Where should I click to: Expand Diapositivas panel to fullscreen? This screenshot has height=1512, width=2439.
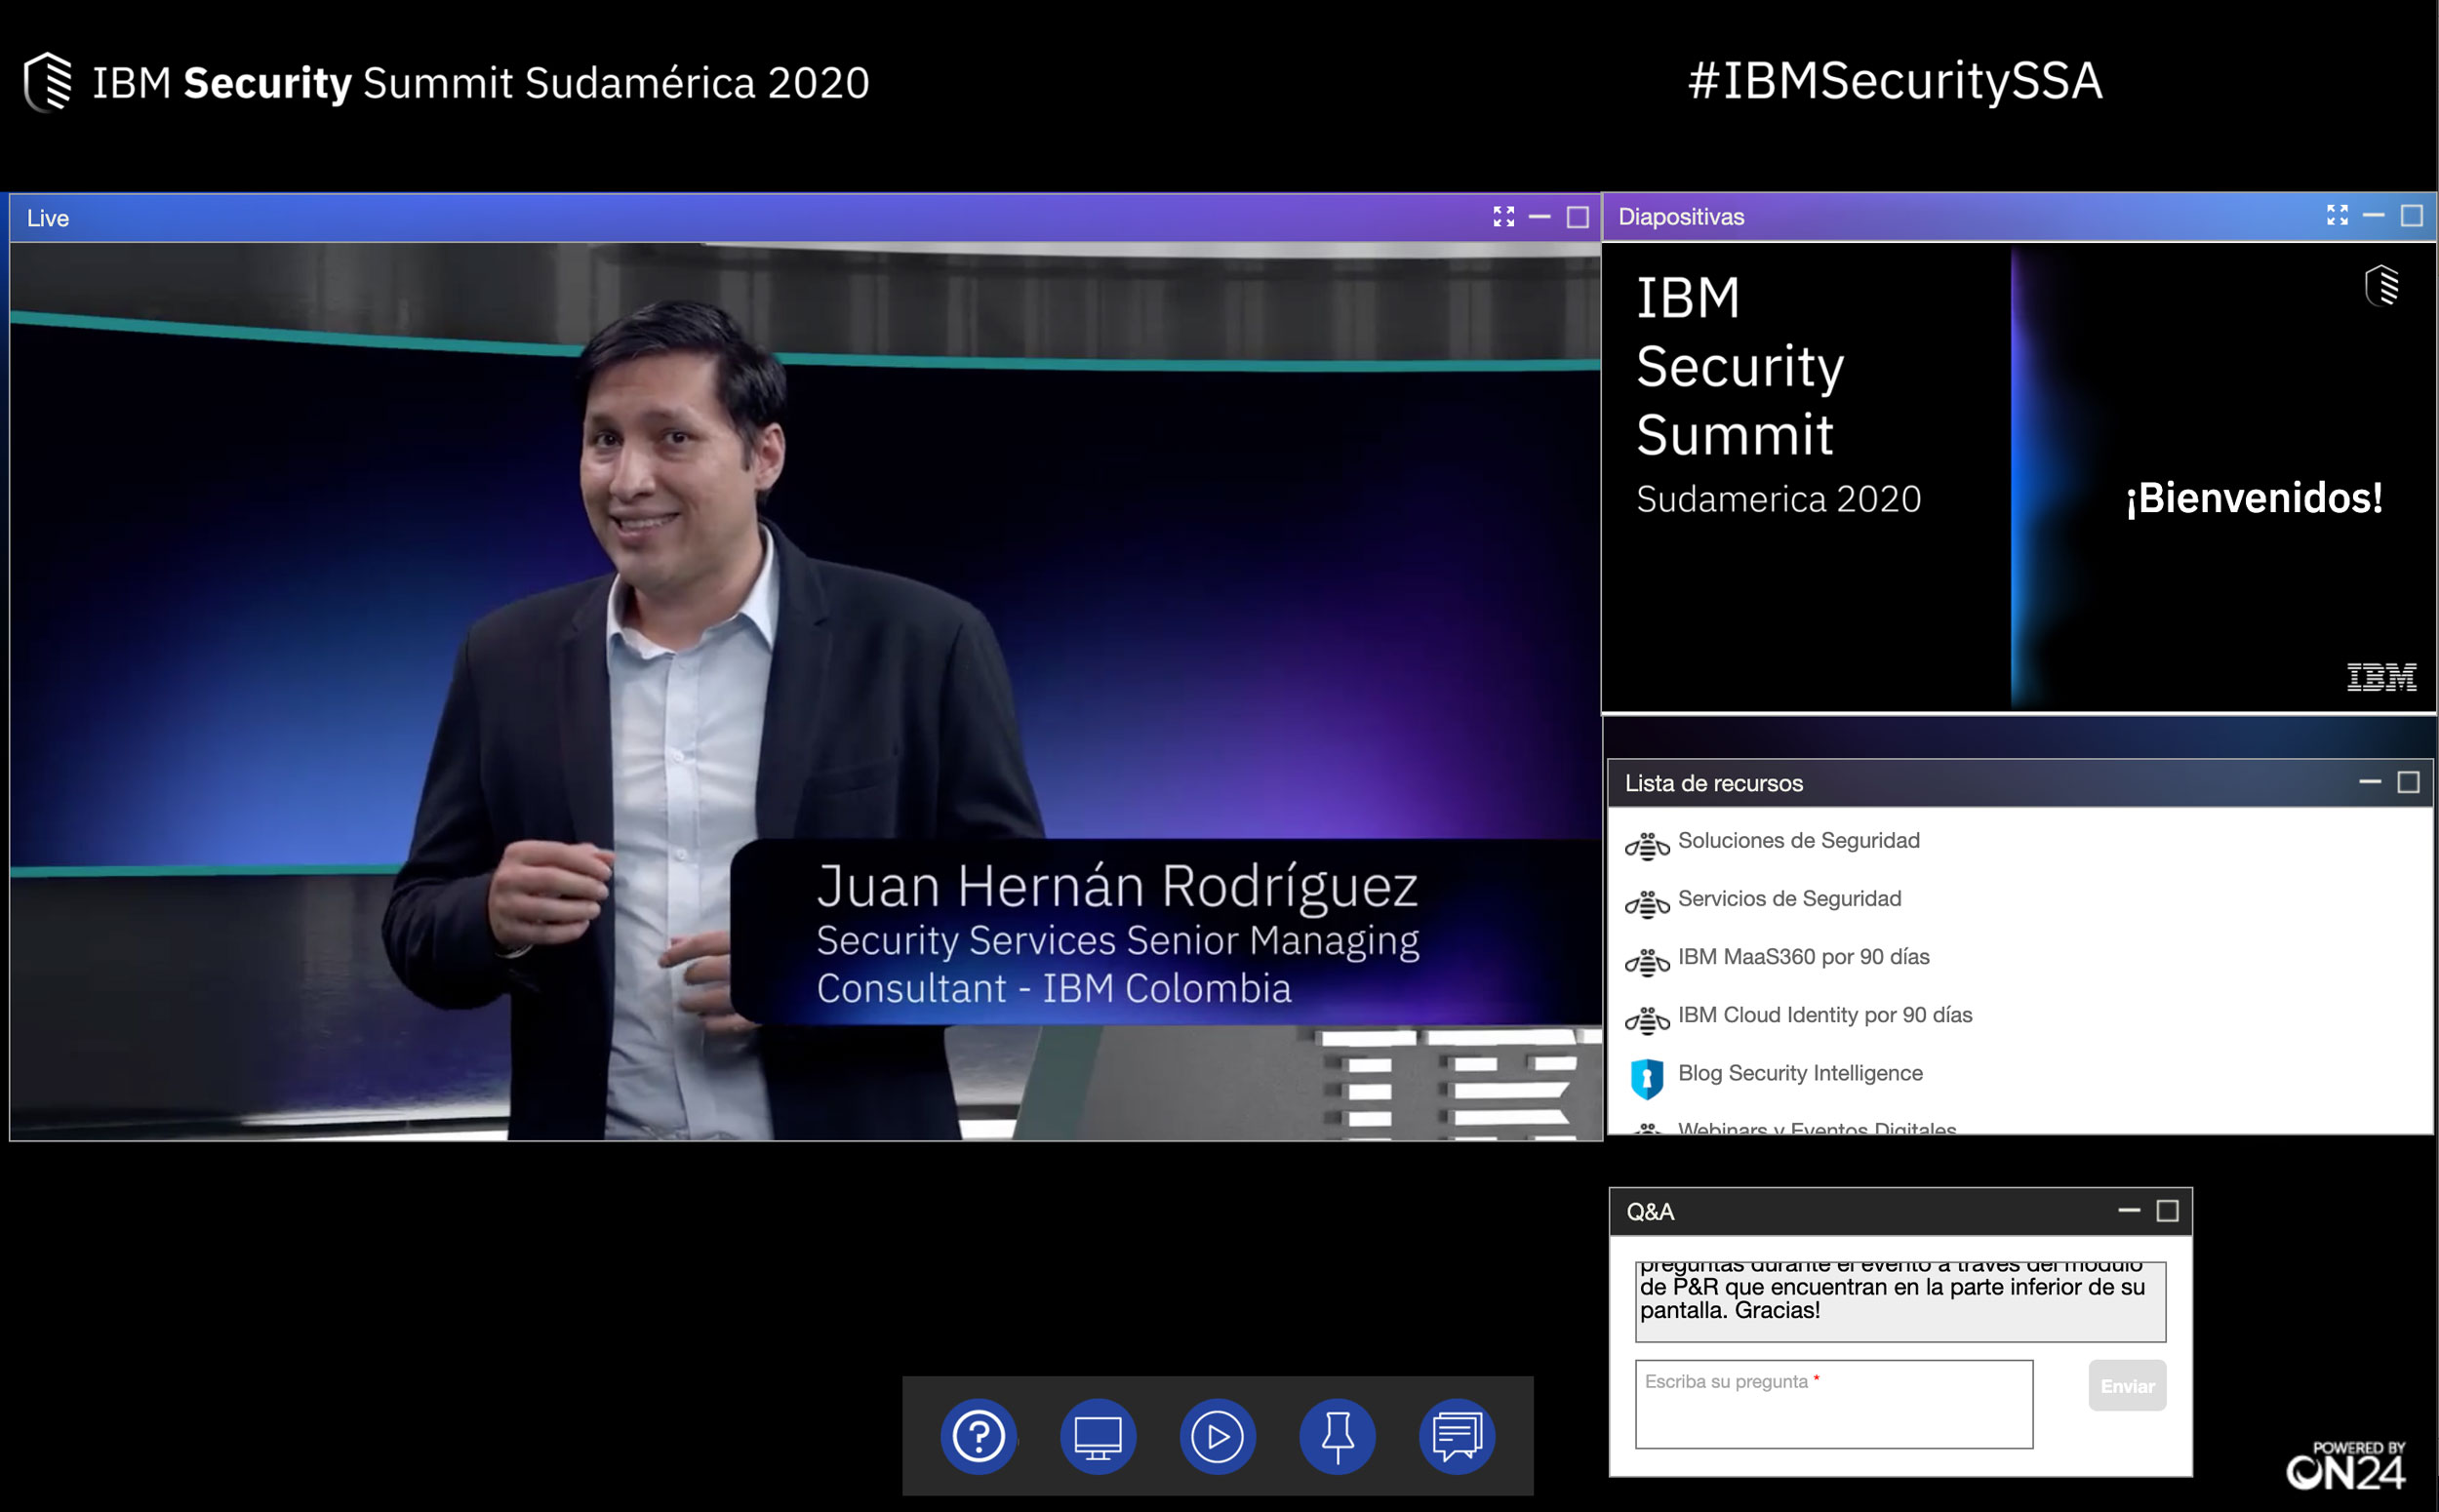tap(2336, 216)
